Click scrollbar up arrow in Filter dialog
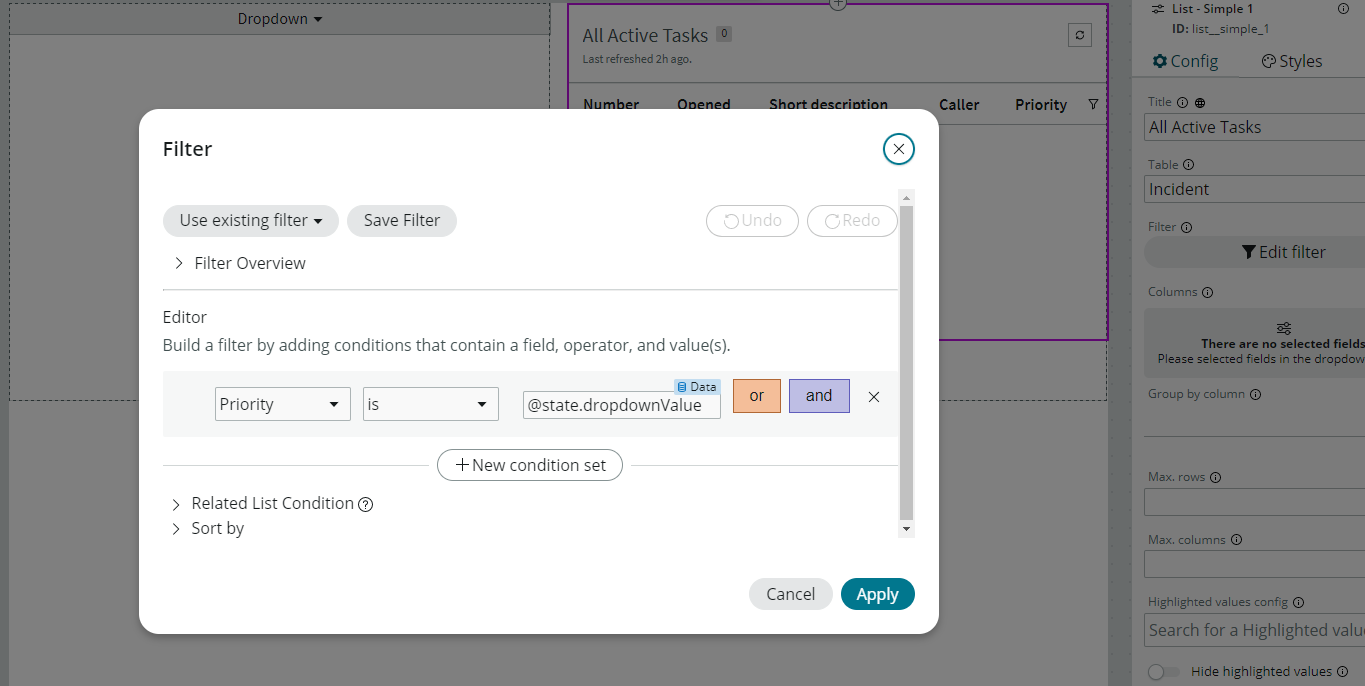The image size is (1365, 686). tap(906, 197)
